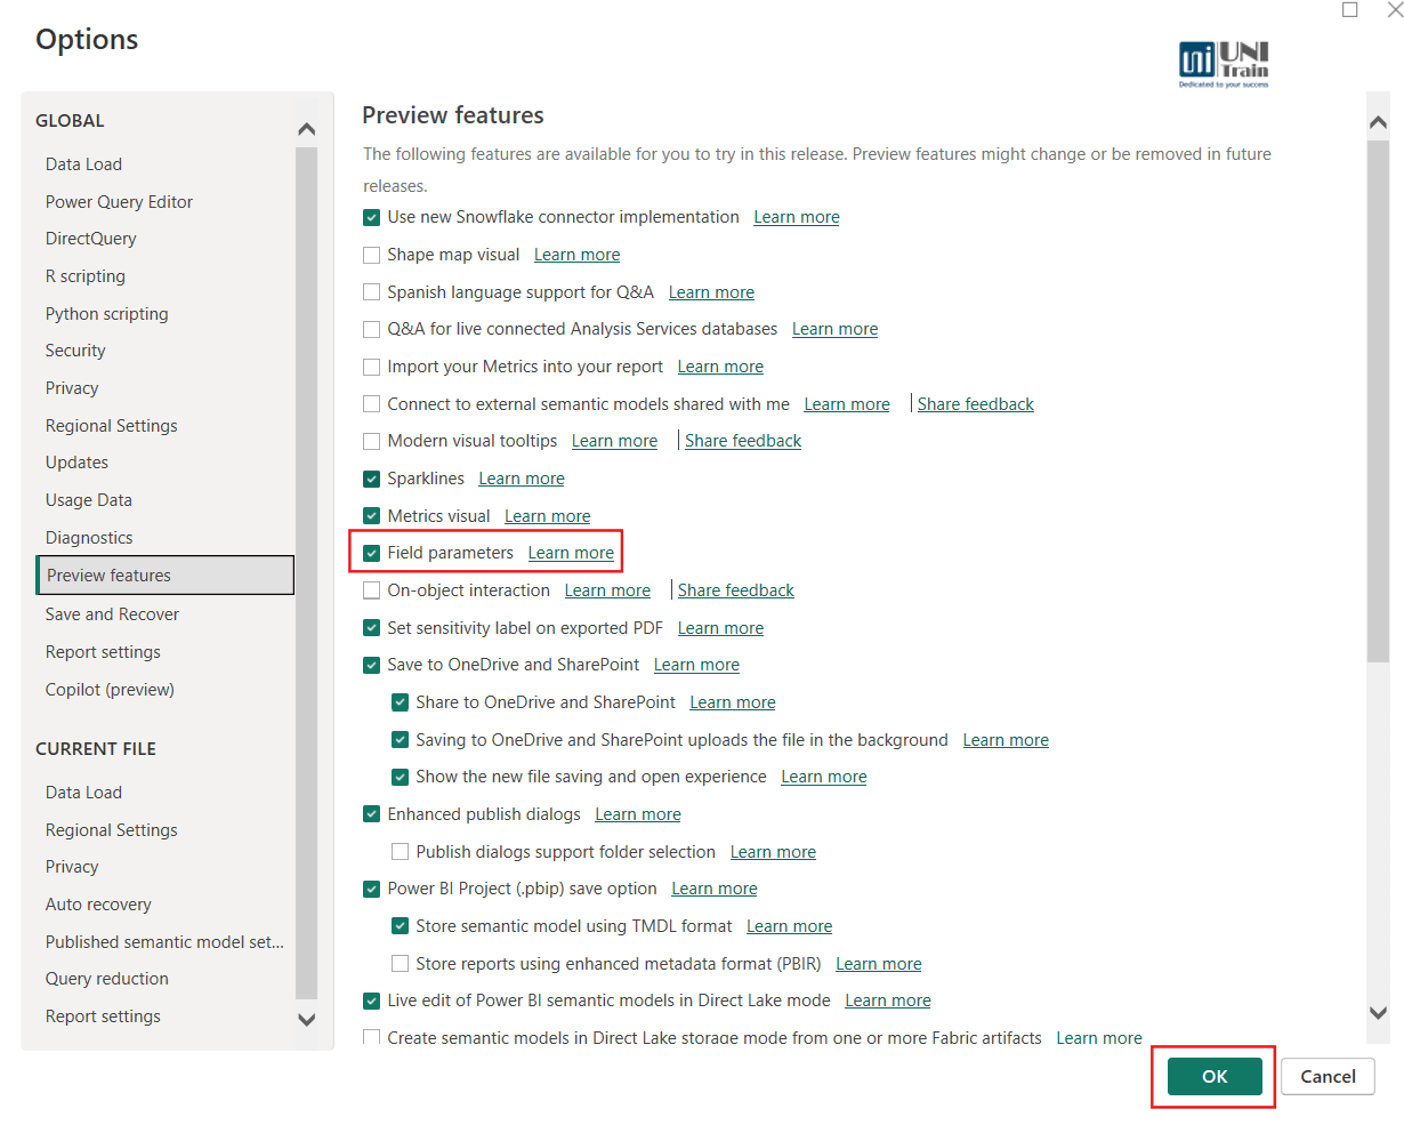This screenshot has height=1125, width=1404.
Task: Open Share feedback for On-object interaction
Action: (736, 591)
